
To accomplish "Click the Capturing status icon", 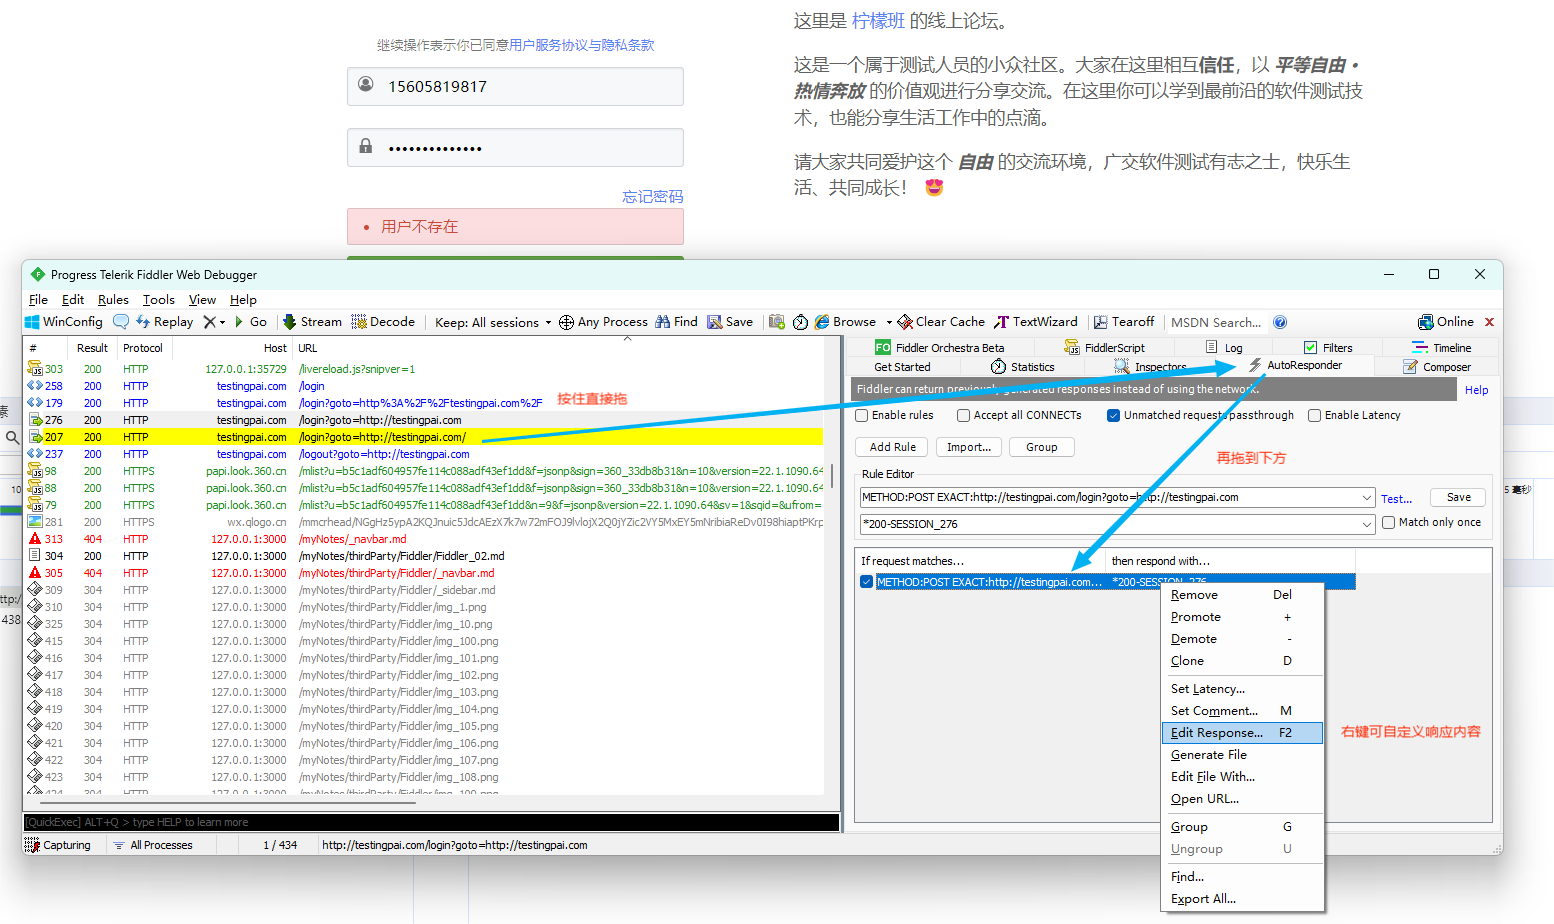I will coord(32,845).
